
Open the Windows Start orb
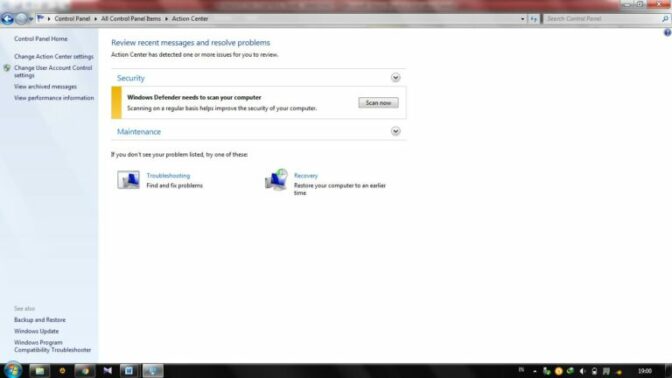click(13, 370)
